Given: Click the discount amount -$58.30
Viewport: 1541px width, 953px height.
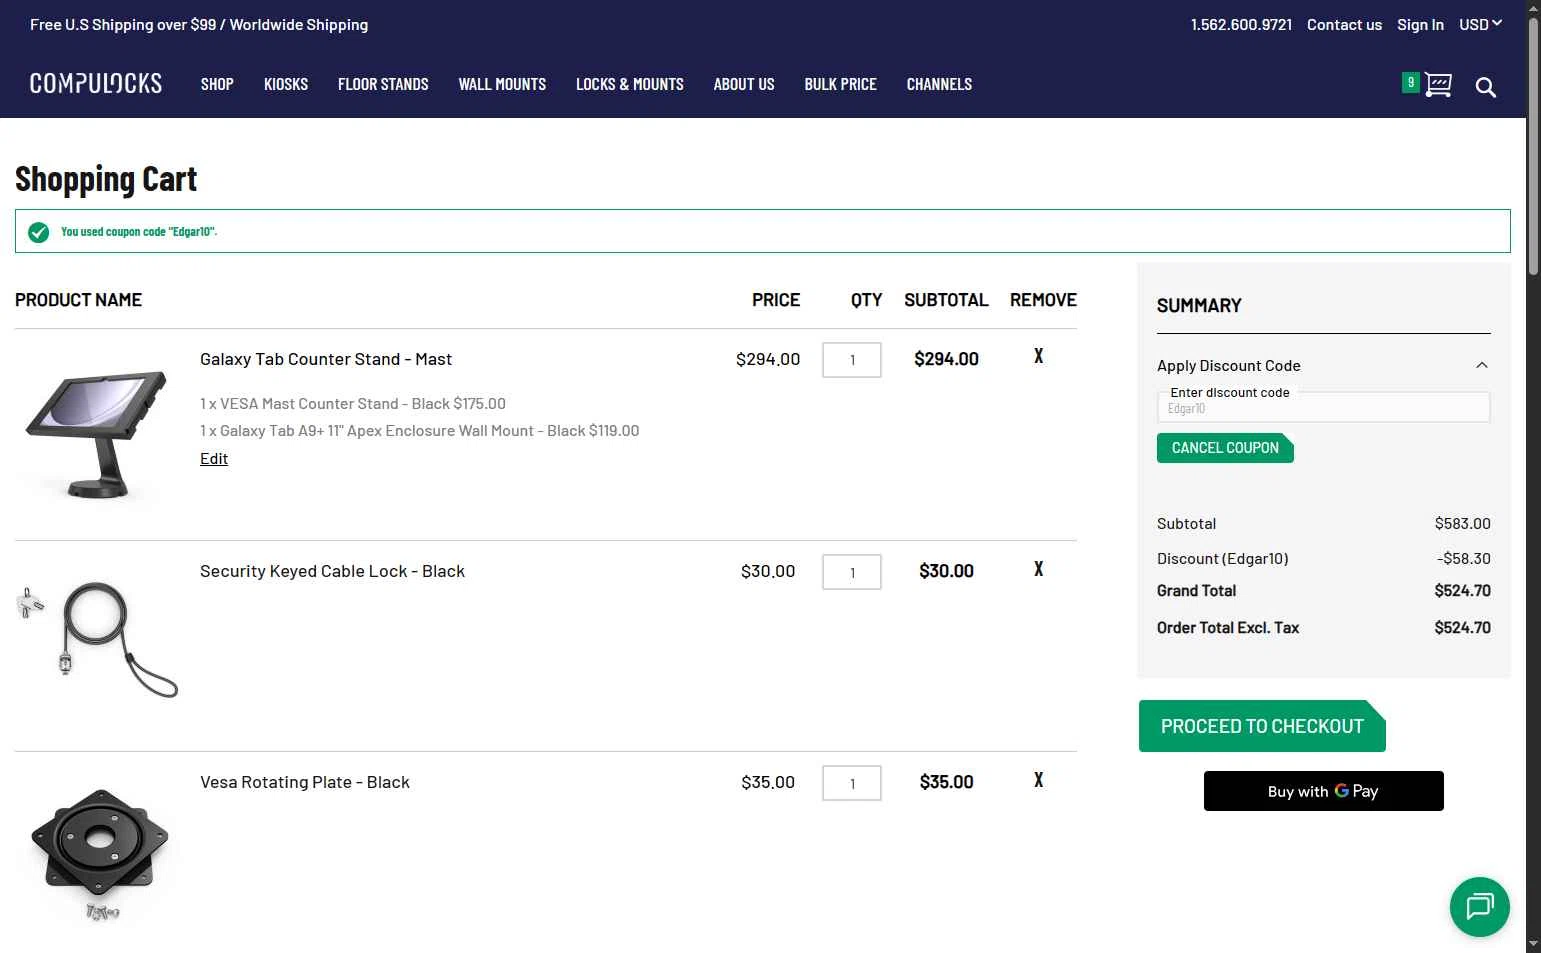Looking at the screenshot, I should [x=1464, y=559].
